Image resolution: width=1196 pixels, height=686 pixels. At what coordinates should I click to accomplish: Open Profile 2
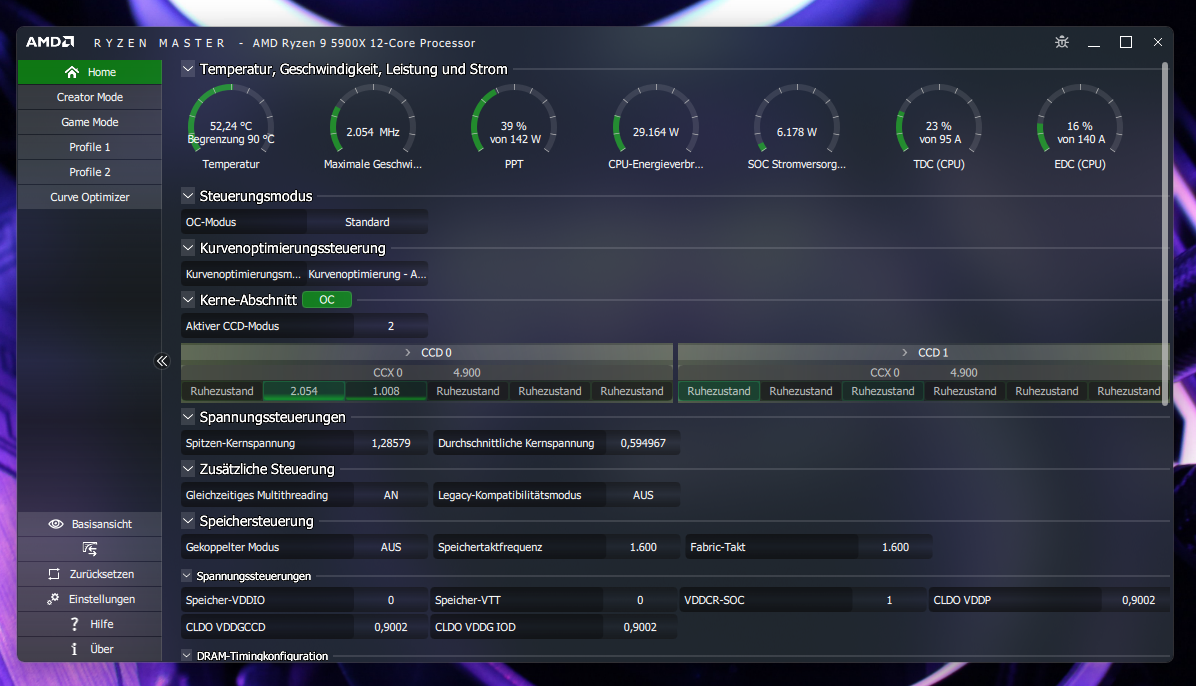tap(90, 172)
